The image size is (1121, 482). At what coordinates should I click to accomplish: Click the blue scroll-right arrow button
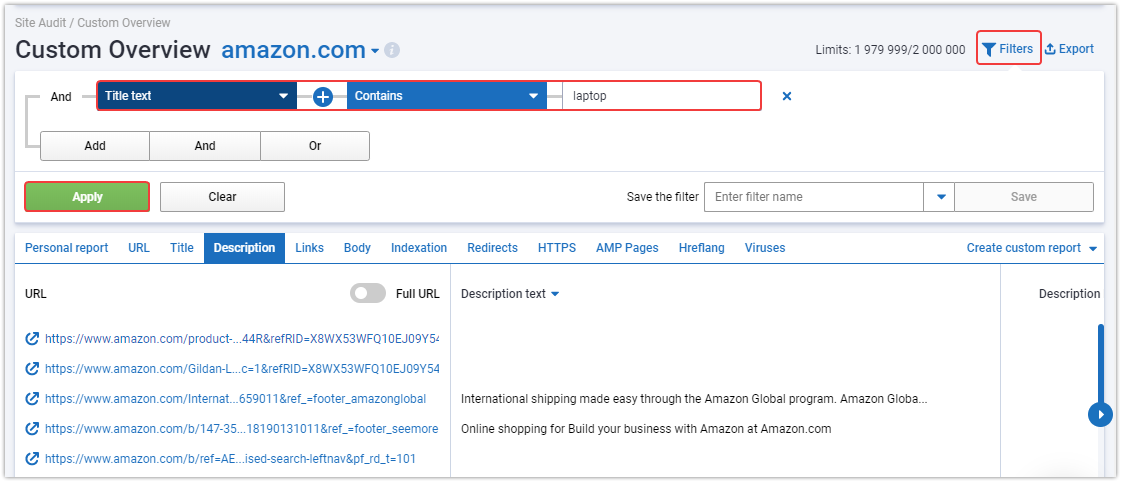click(x=1100, y=414)
